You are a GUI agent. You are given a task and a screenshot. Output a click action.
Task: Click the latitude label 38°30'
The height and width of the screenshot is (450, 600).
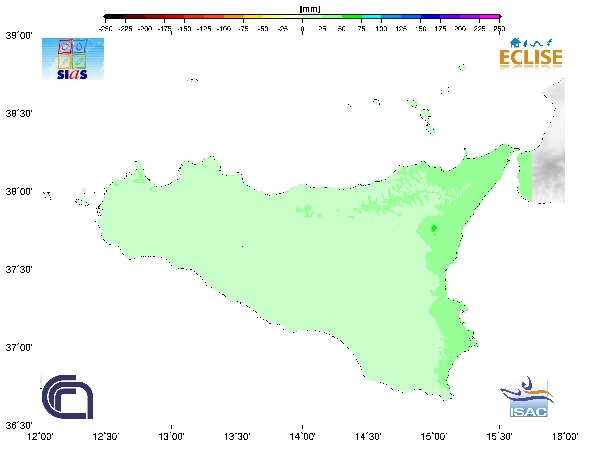tap(19, 114)
